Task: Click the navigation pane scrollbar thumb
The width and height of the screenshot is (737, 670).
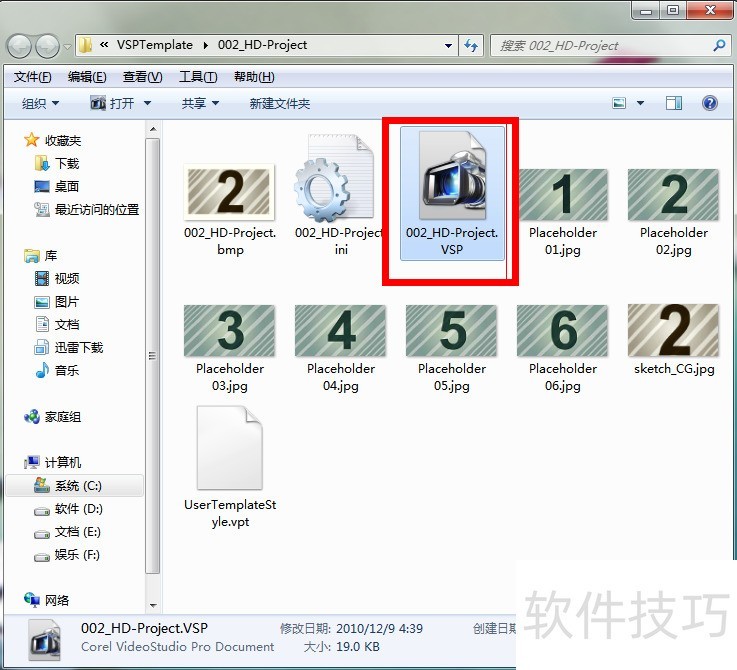Action: (x=152, y=356)
